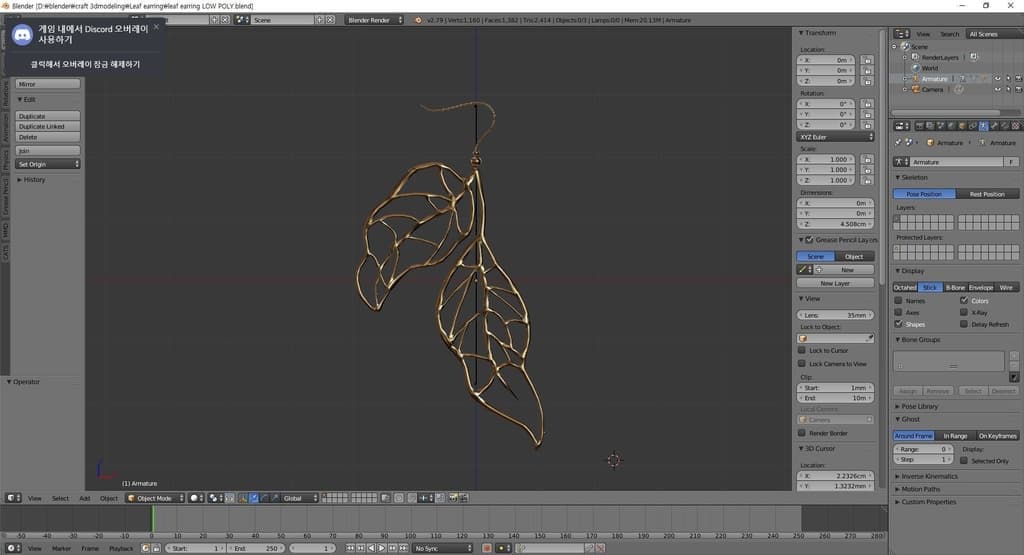Click the record auto-keyframe button

pos(487,548)
